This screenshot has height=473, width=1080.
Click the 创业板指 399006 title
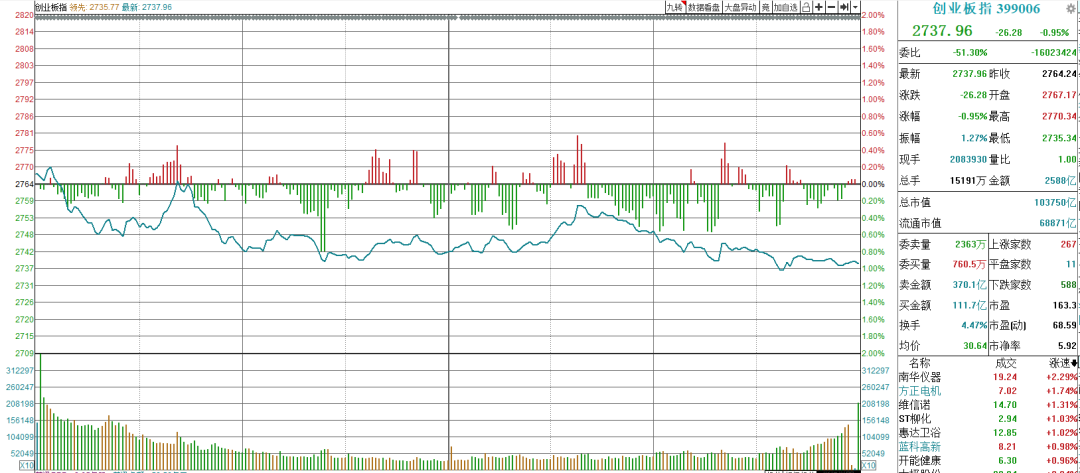coord(986,9)
